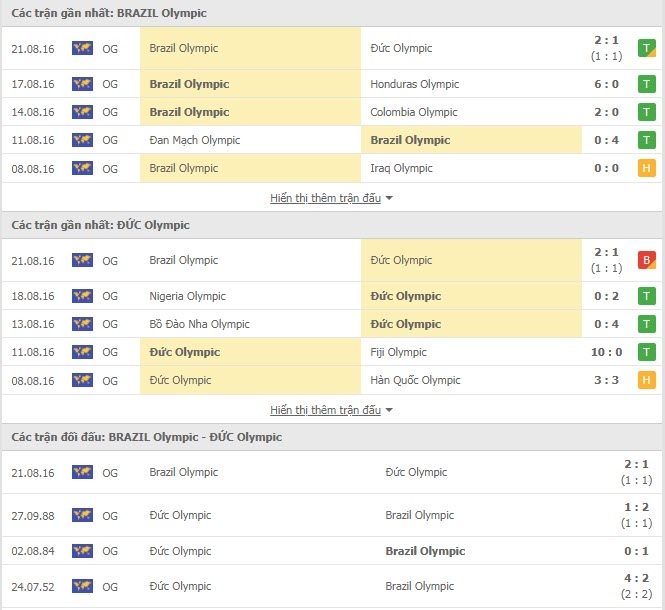665x610 pixels.
Task: Click the 6 : 0 score against Honduras
Action: coord(606,84)
